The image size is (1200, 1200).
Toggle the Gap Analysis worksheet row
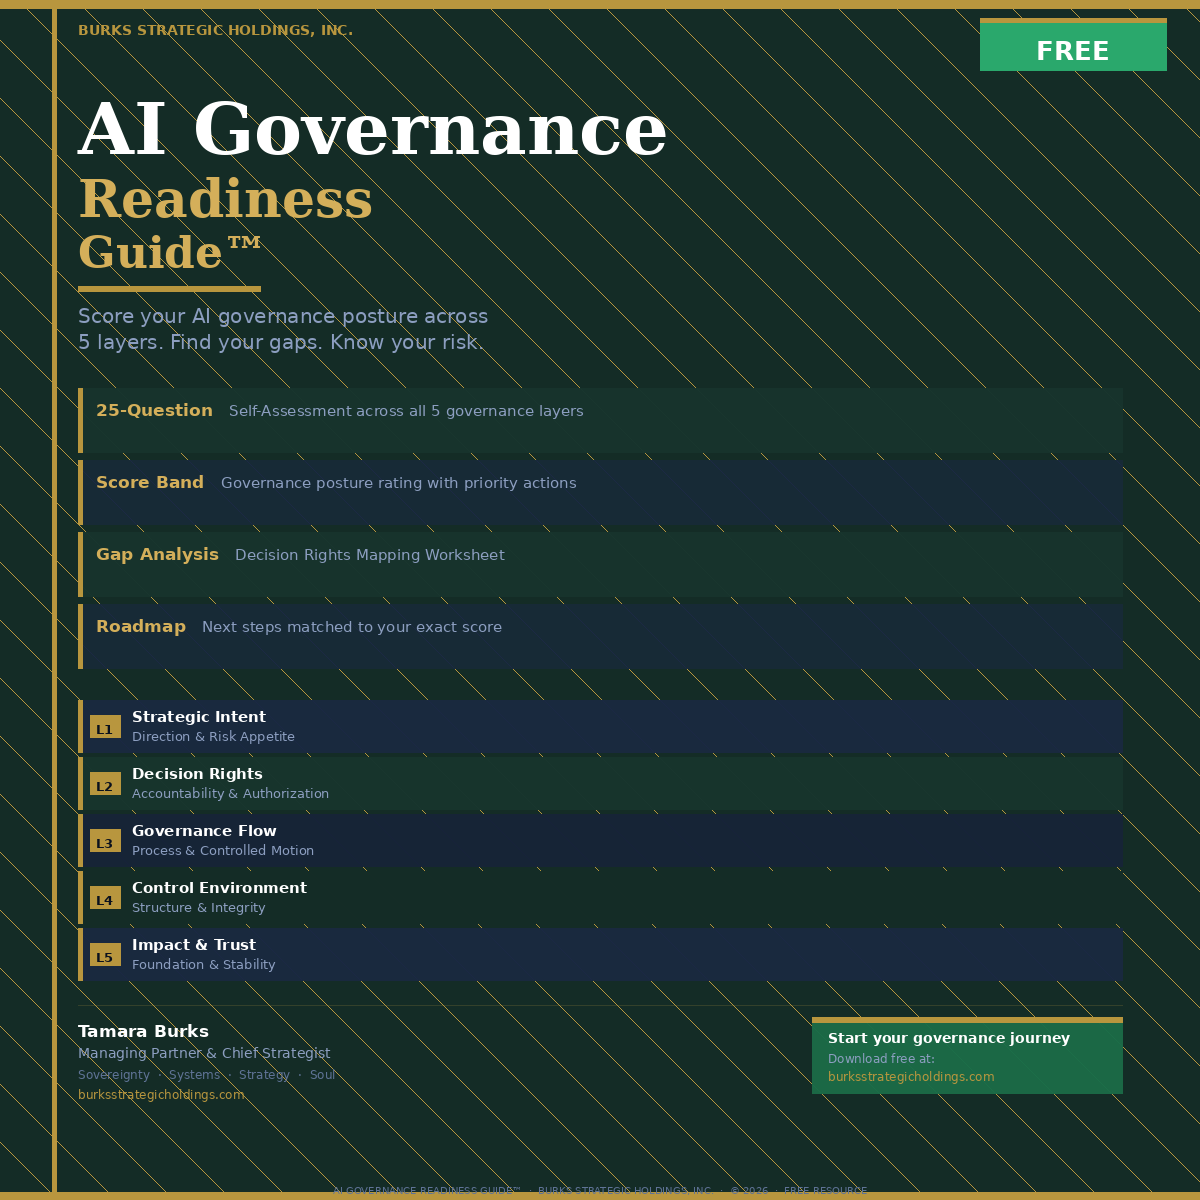point(600,564)
